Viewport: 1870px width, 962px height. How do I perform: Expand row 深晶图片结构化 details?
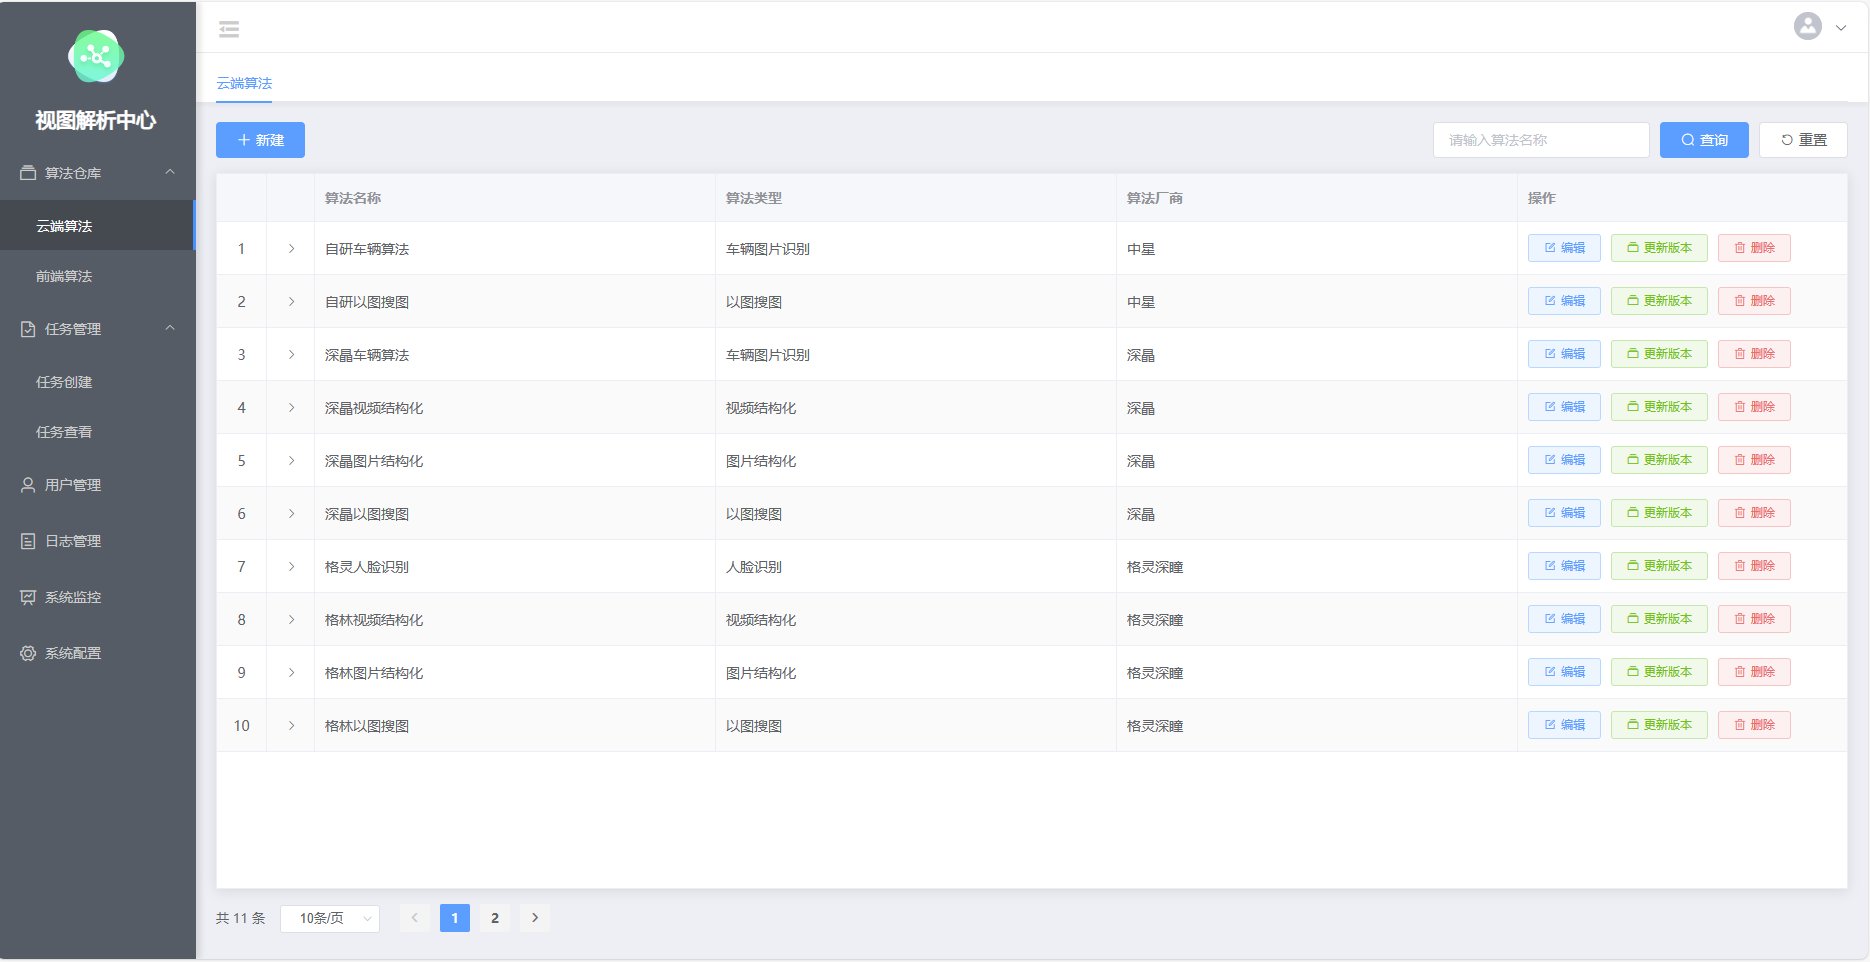[x=291, y=461]
